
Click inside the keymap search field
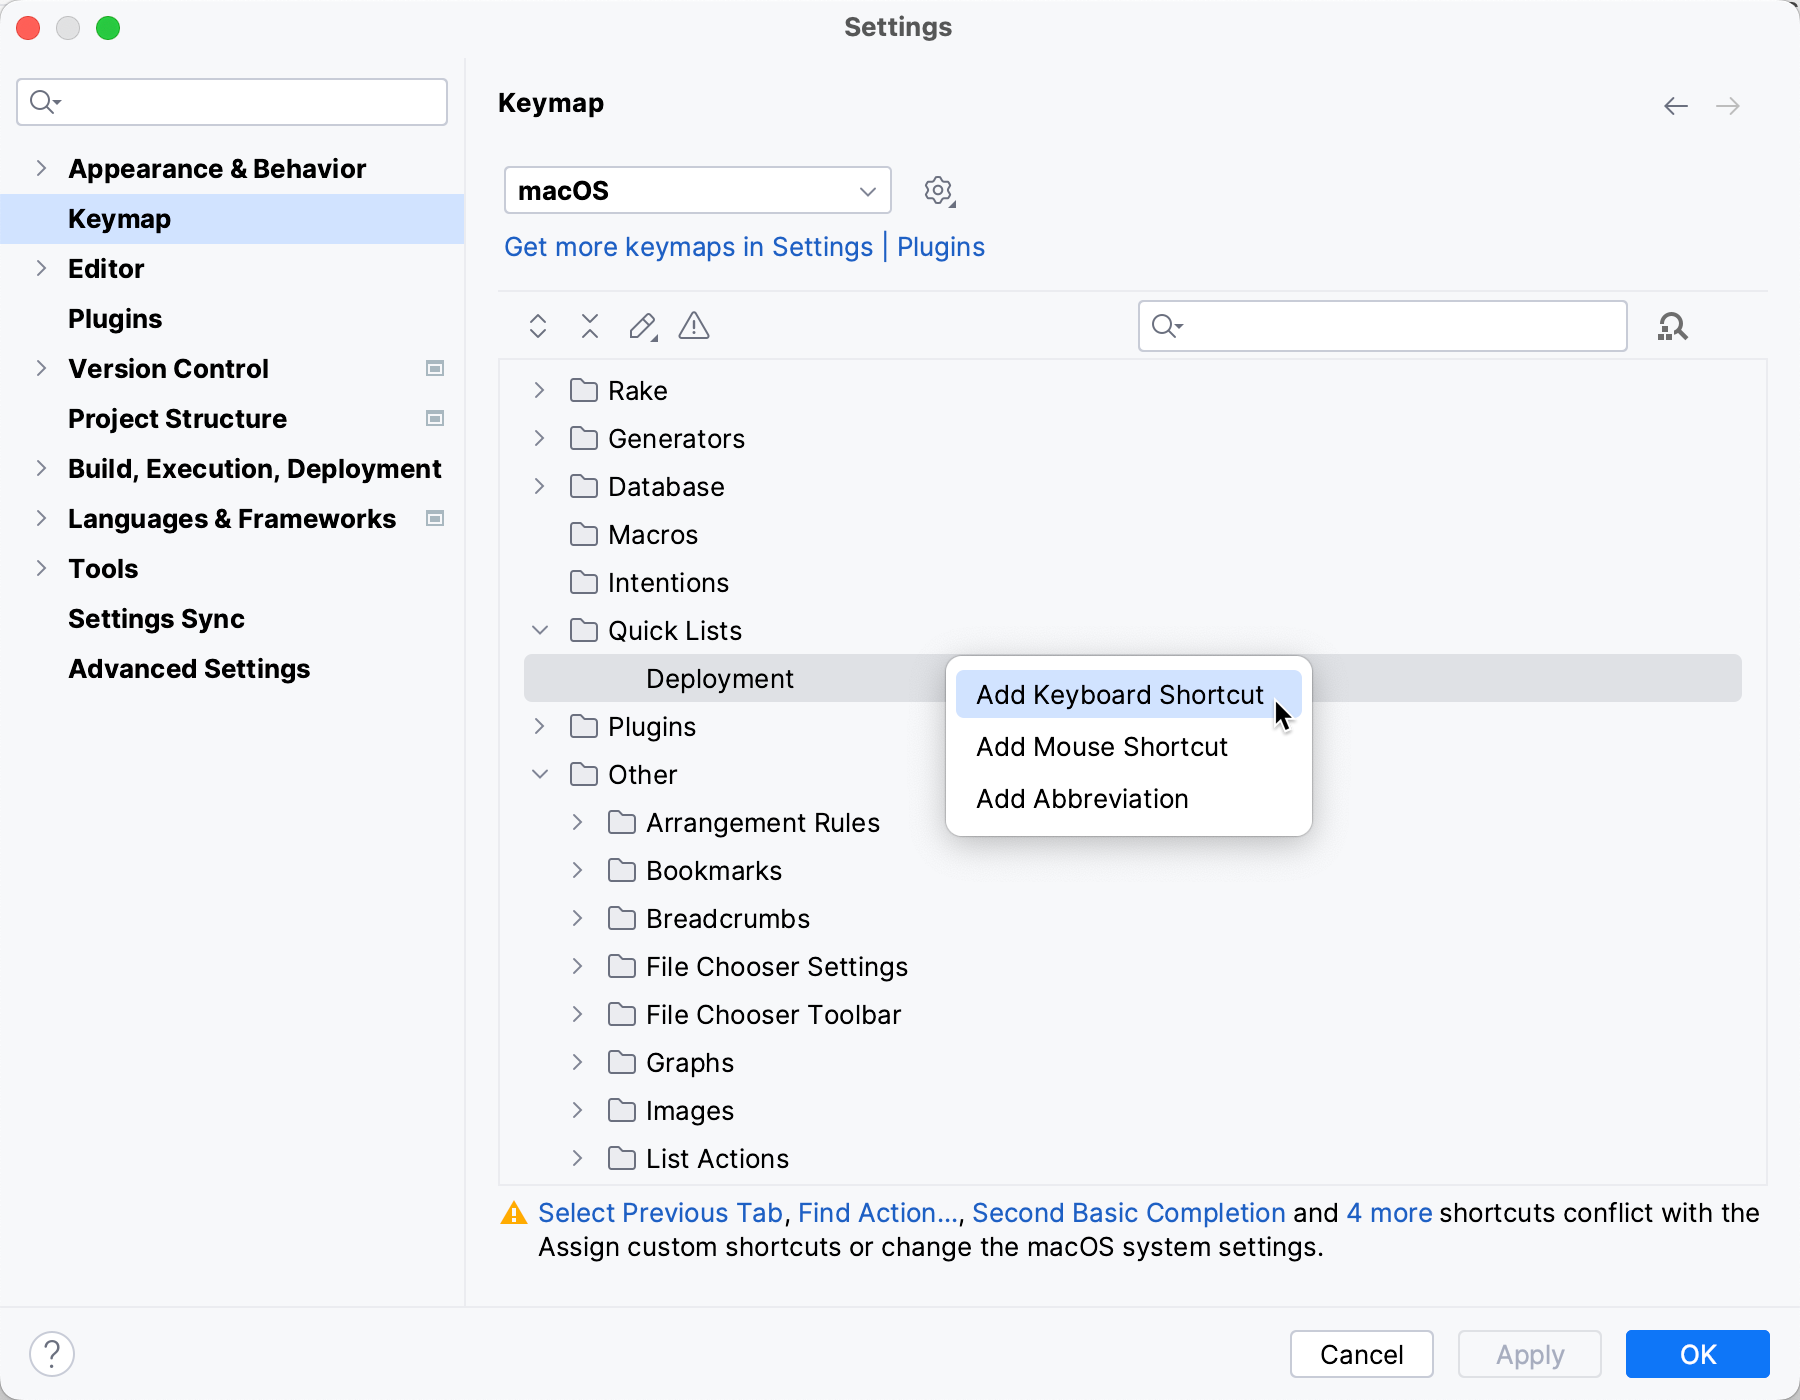pyautogui.click(x=1380, y=326)
